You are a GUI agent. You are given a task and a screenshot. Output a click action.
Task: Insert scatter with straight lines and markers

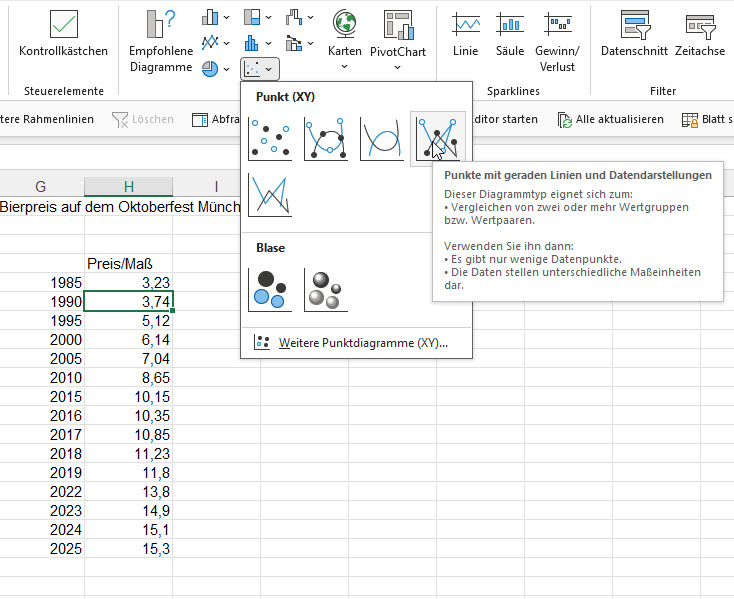coord(437,137)
